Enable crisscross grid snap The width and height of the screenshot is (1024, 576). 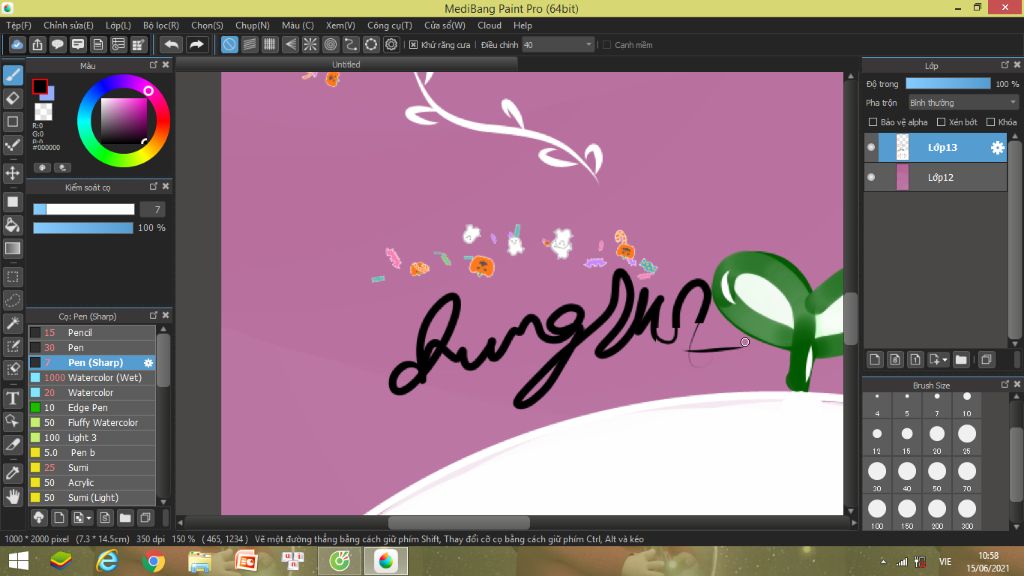click(270, 44)
